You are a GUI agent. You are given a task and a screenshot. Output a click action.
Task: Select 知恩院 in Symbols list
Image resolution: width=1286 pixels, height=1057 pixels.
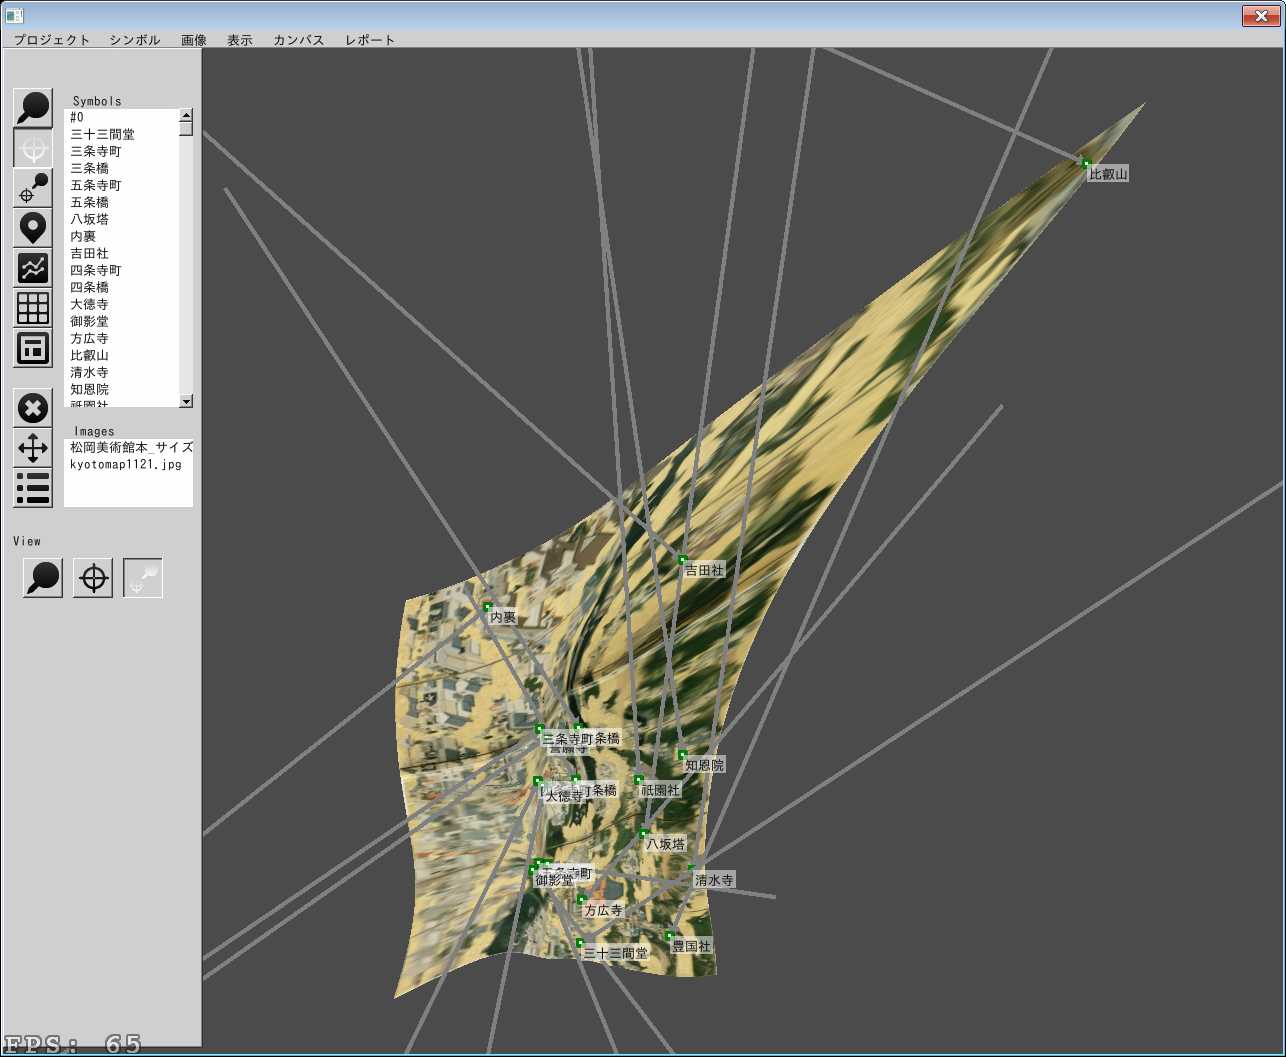tap(121, 389)
